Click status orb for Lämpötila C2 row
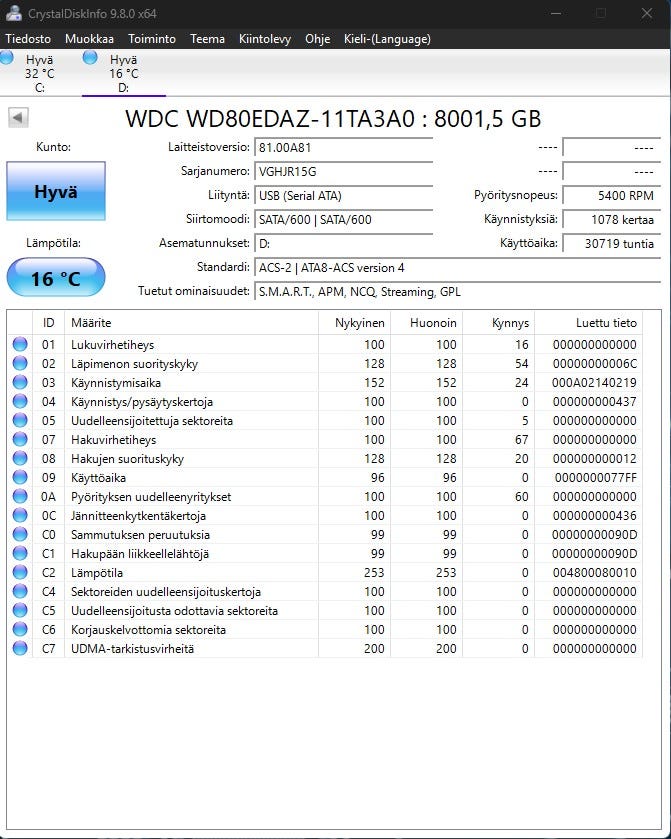This screenshot has height=839, width=671. tap(20, 572)
